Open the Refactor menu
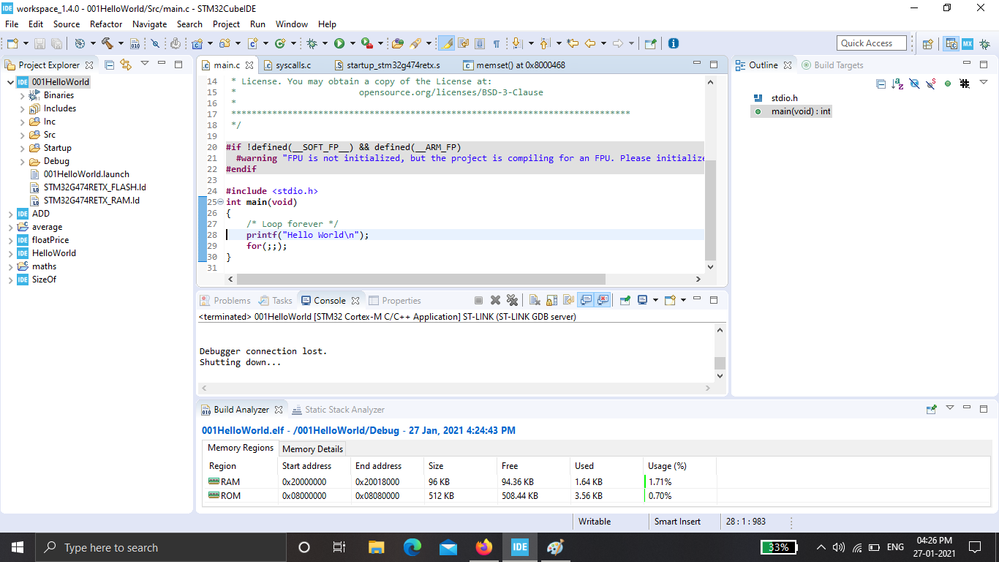 (106, 24)
